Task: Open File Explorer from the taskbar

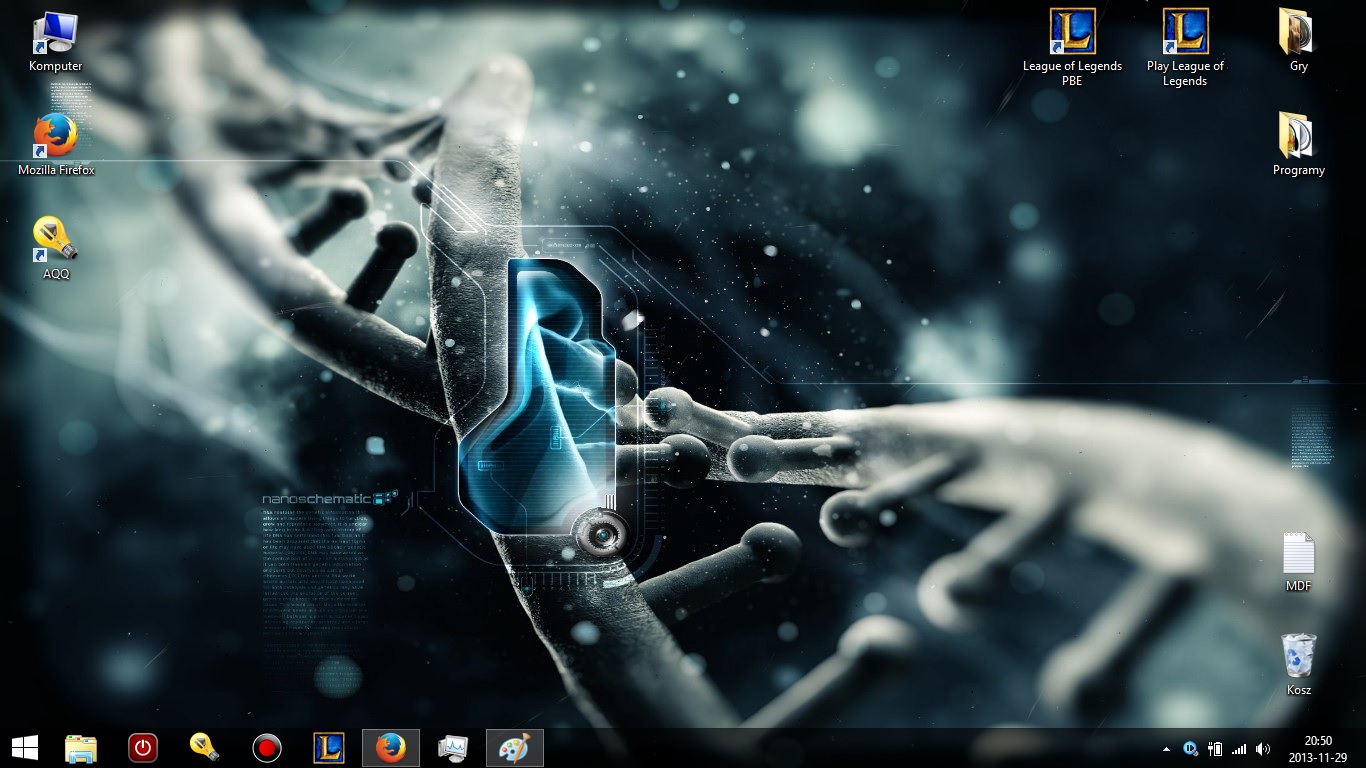Action: [x=81, y=748]
